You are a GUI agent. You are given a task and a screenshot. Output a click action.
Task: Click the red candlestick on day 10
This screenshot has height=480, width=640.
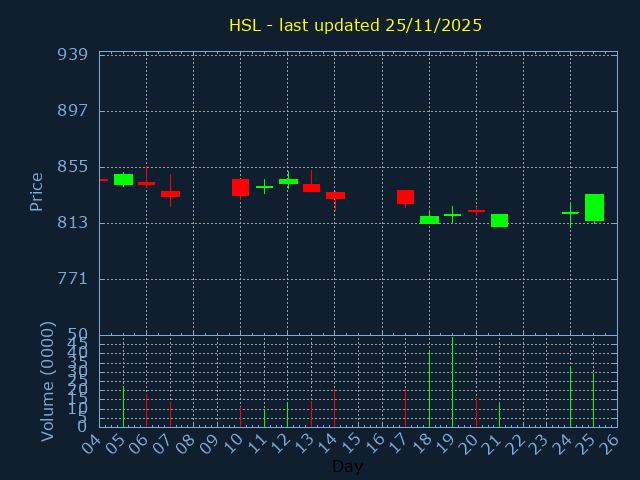[240, 187]
